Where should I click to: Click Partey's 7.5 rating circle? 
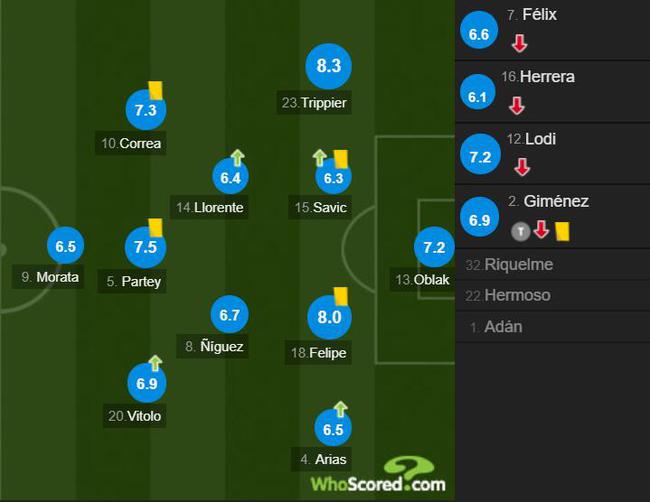coord(146,247)
